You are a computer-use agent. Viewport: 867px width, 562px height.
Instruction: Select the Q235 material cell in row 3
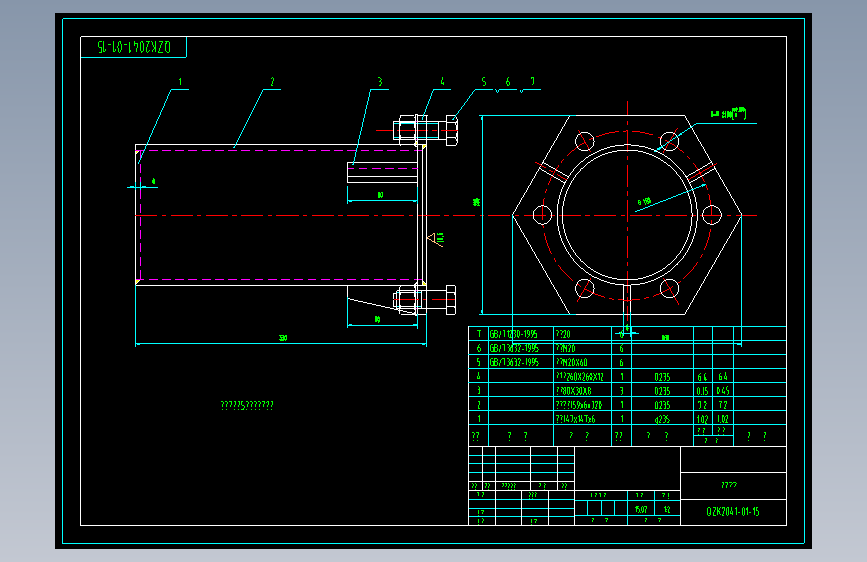[x=662, y=391]
